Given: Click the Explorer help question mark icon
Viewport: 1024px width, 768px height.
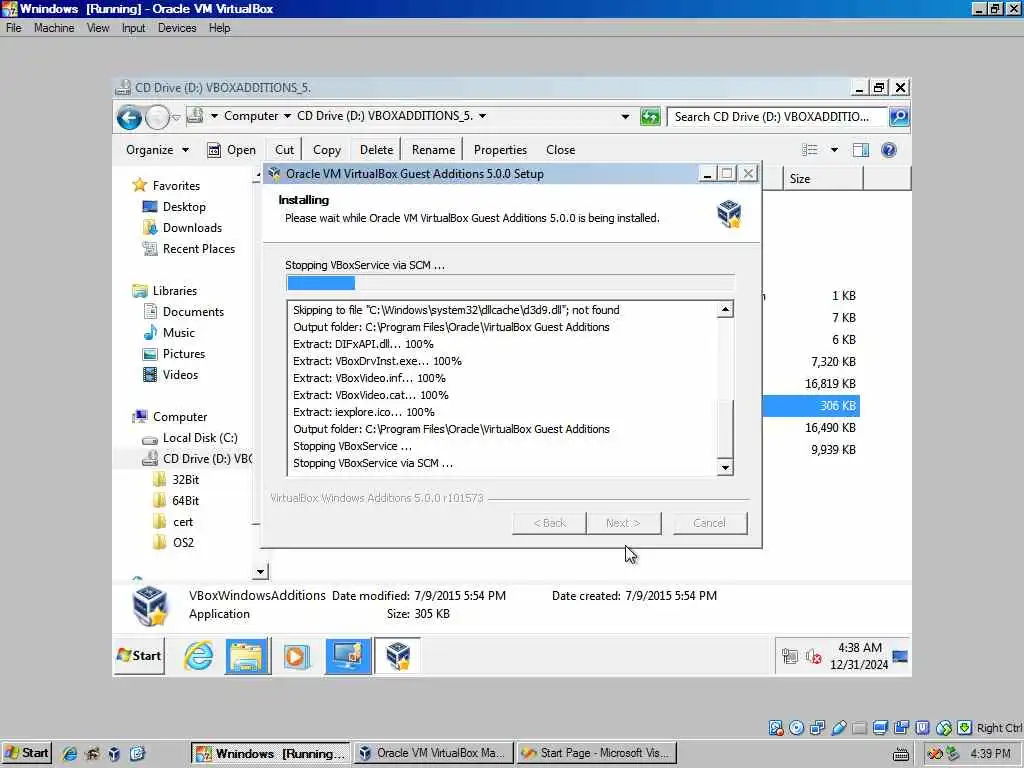Looking at the screenshot, I should 889,150.
